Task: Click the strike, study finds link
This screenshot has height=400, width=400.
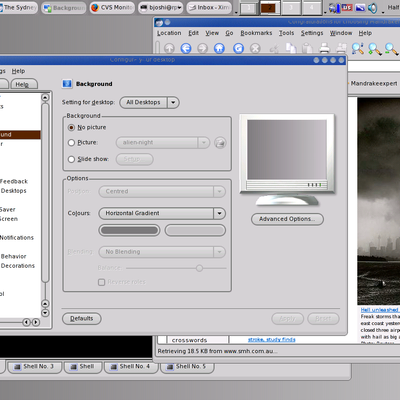Action: click(x=271, y=340)
